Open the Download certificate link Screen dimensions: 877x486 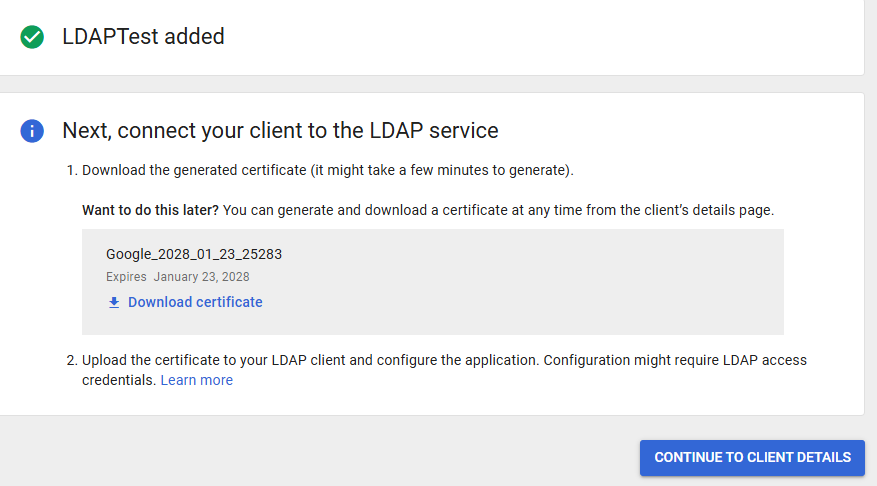click(x=195, y=302)
